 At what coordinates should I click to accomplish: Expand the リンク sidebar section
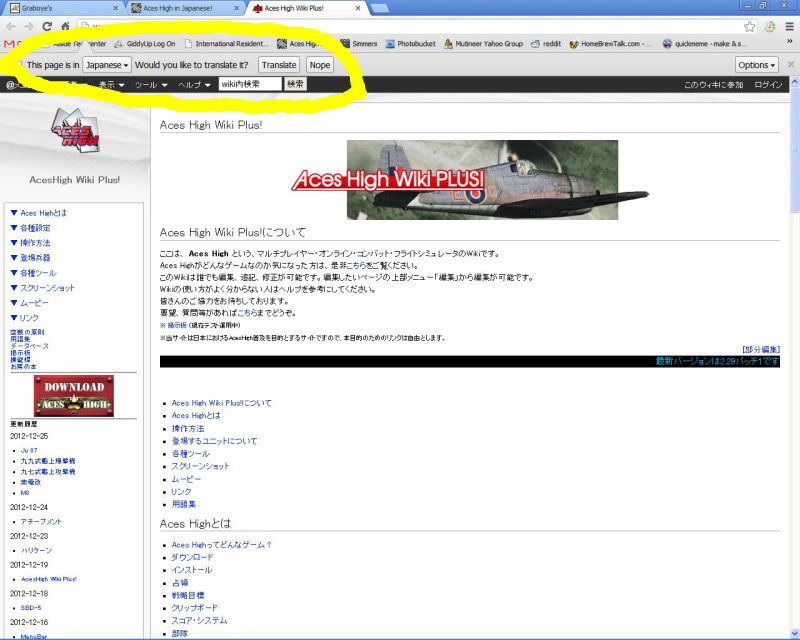(24, 317)
